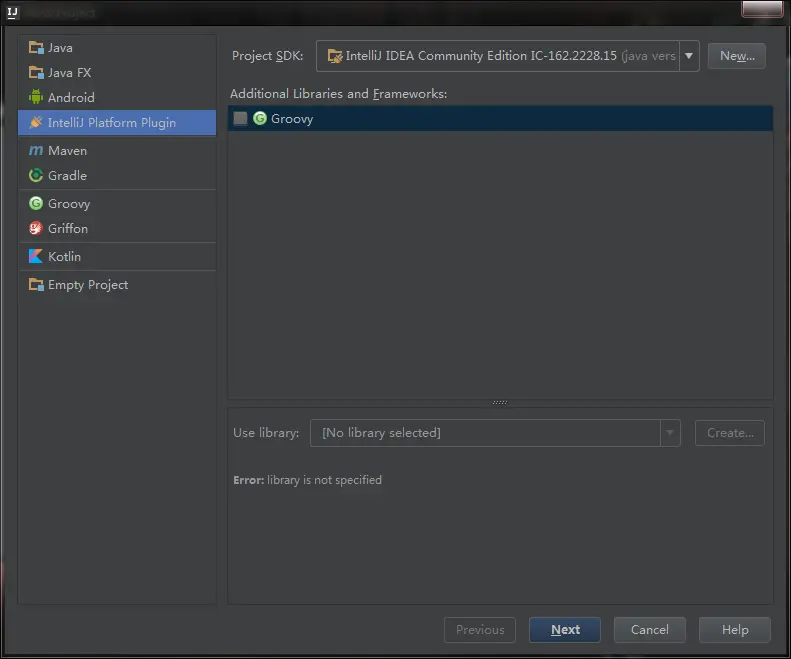Choose the Java project type label
The image size is (791, 659).
point(60,48)
